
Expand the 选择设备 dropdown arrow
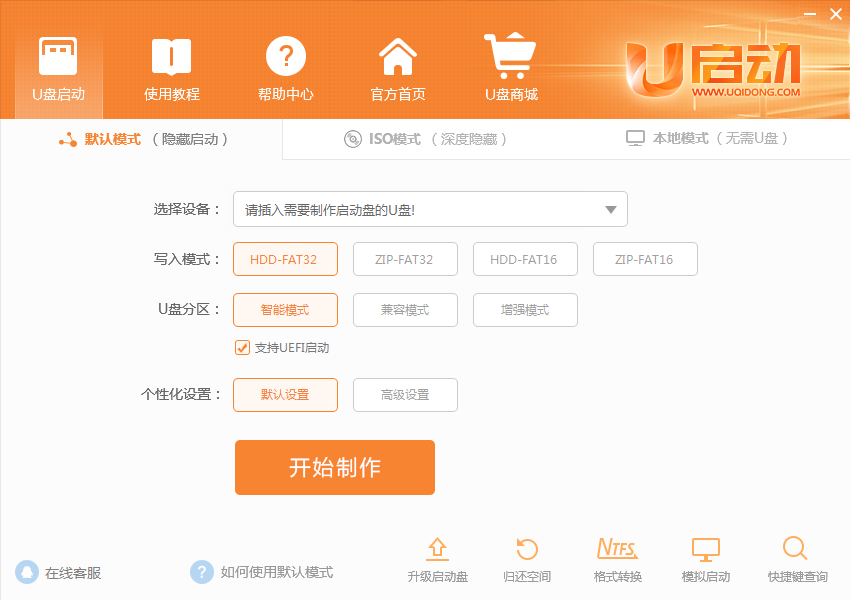[611, 210]
